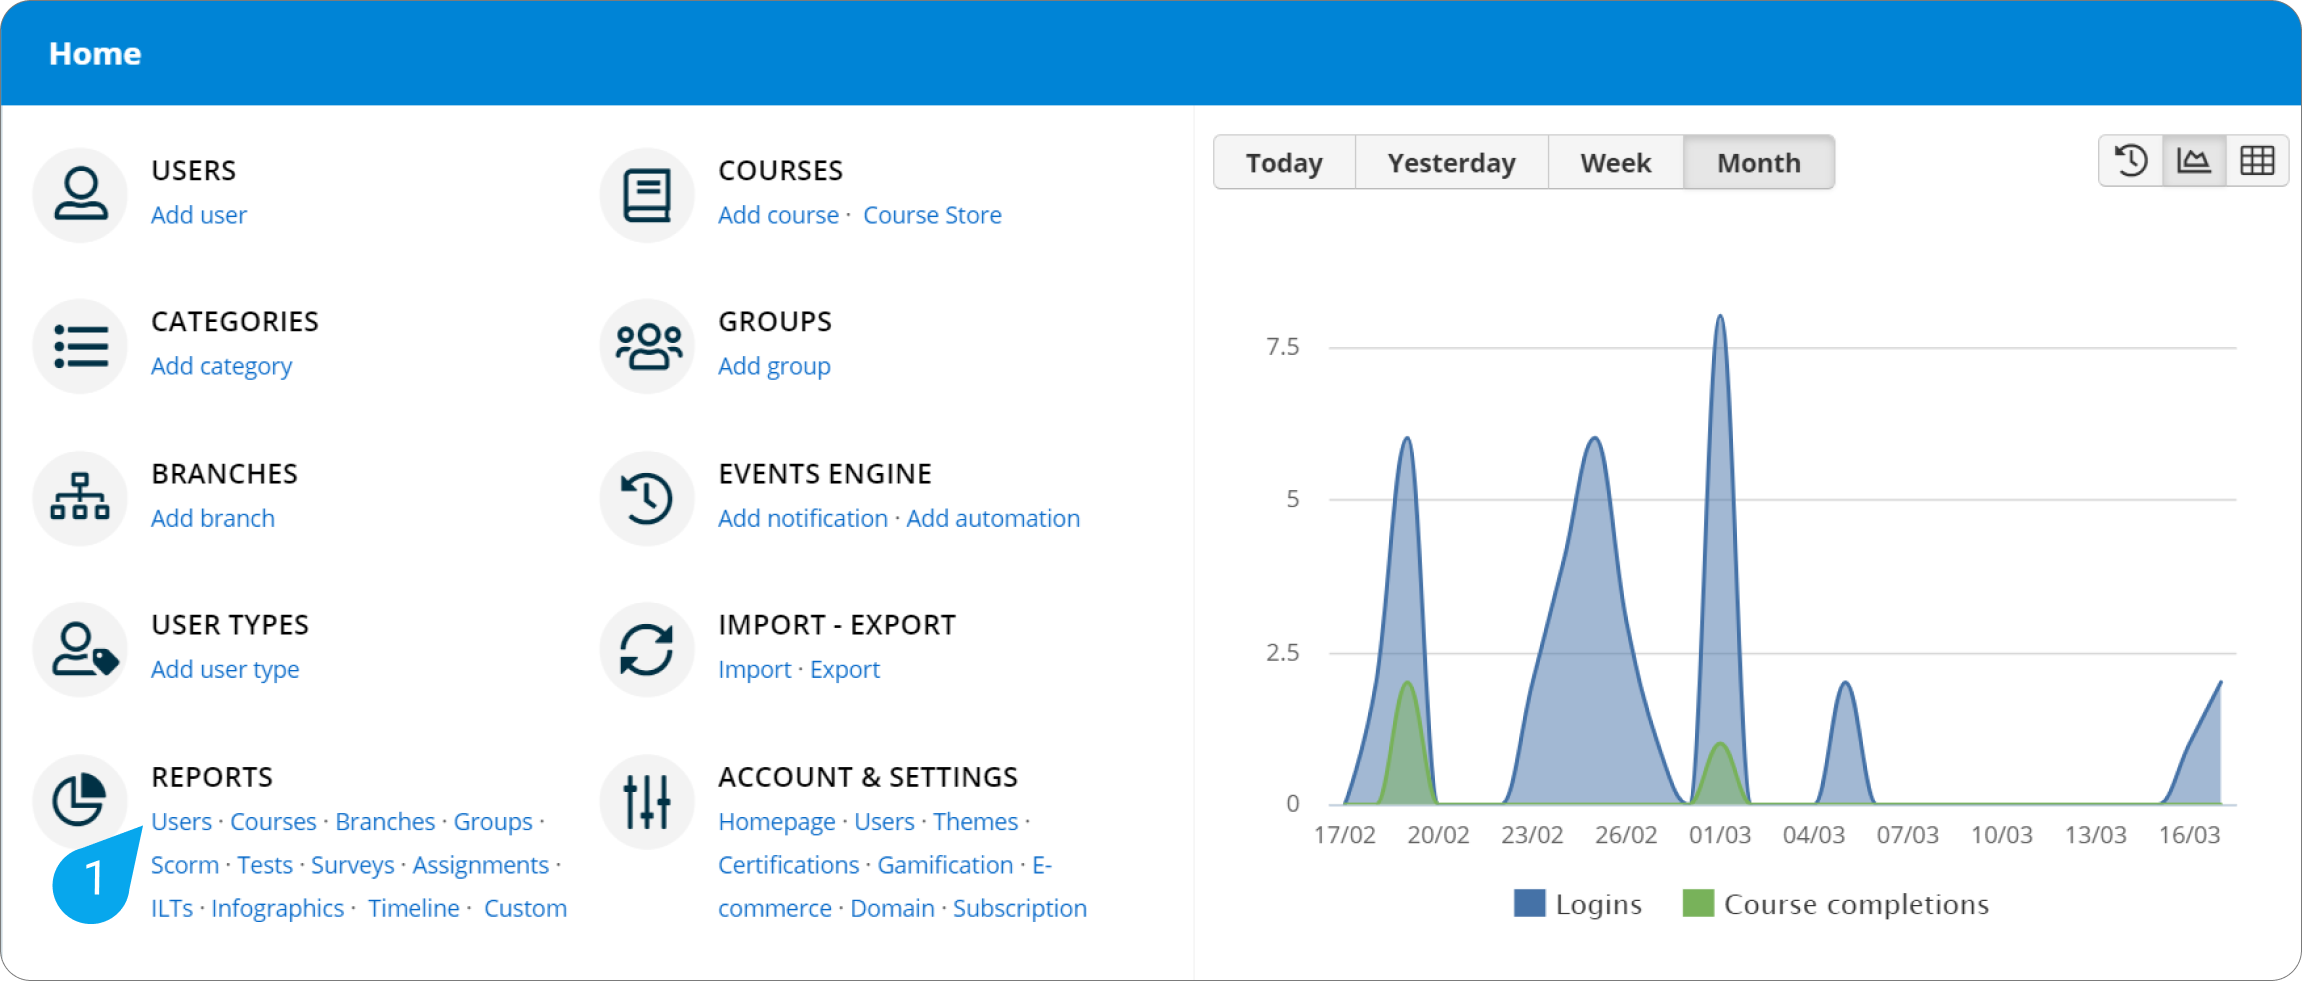This screenshot has height=981, width=2302.
Task: Click the Add group link
Action: pyautogui.click(x=774, y=366)
